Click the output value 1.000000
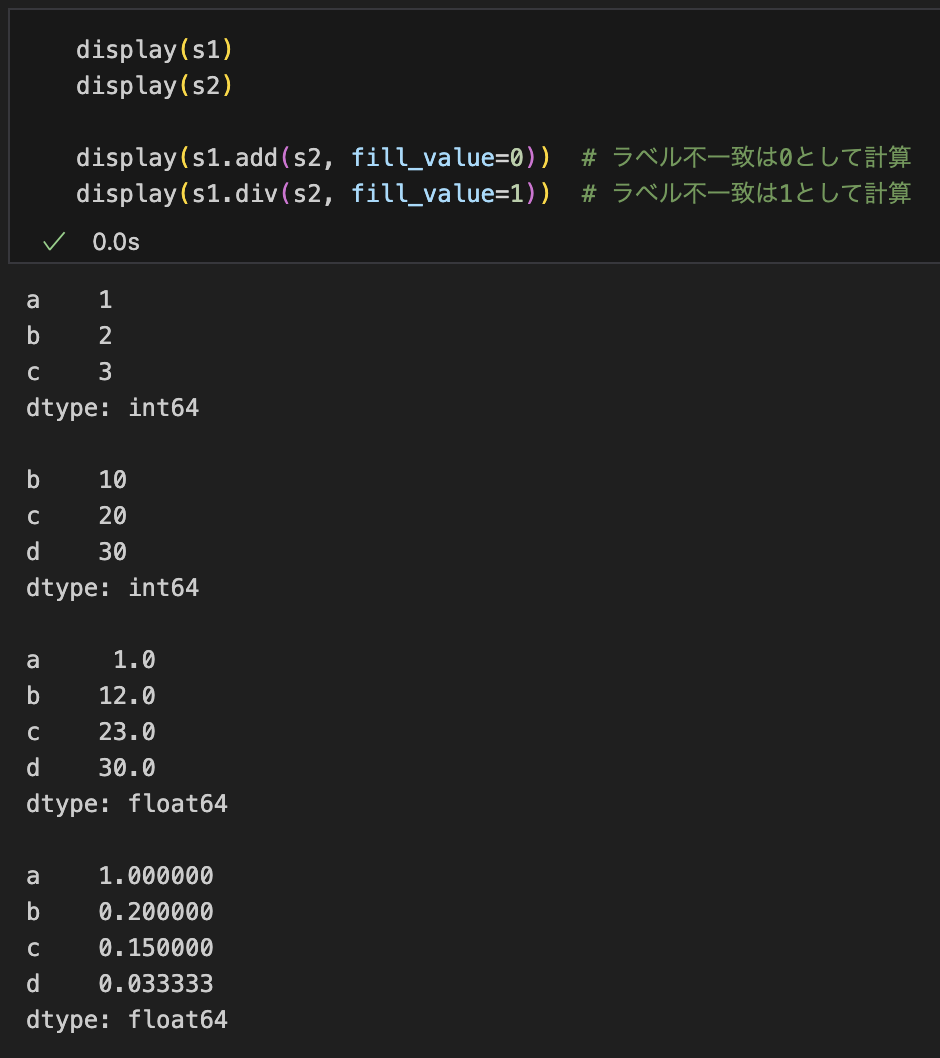Screen dimensions: 940x1058 coord(156,876)
